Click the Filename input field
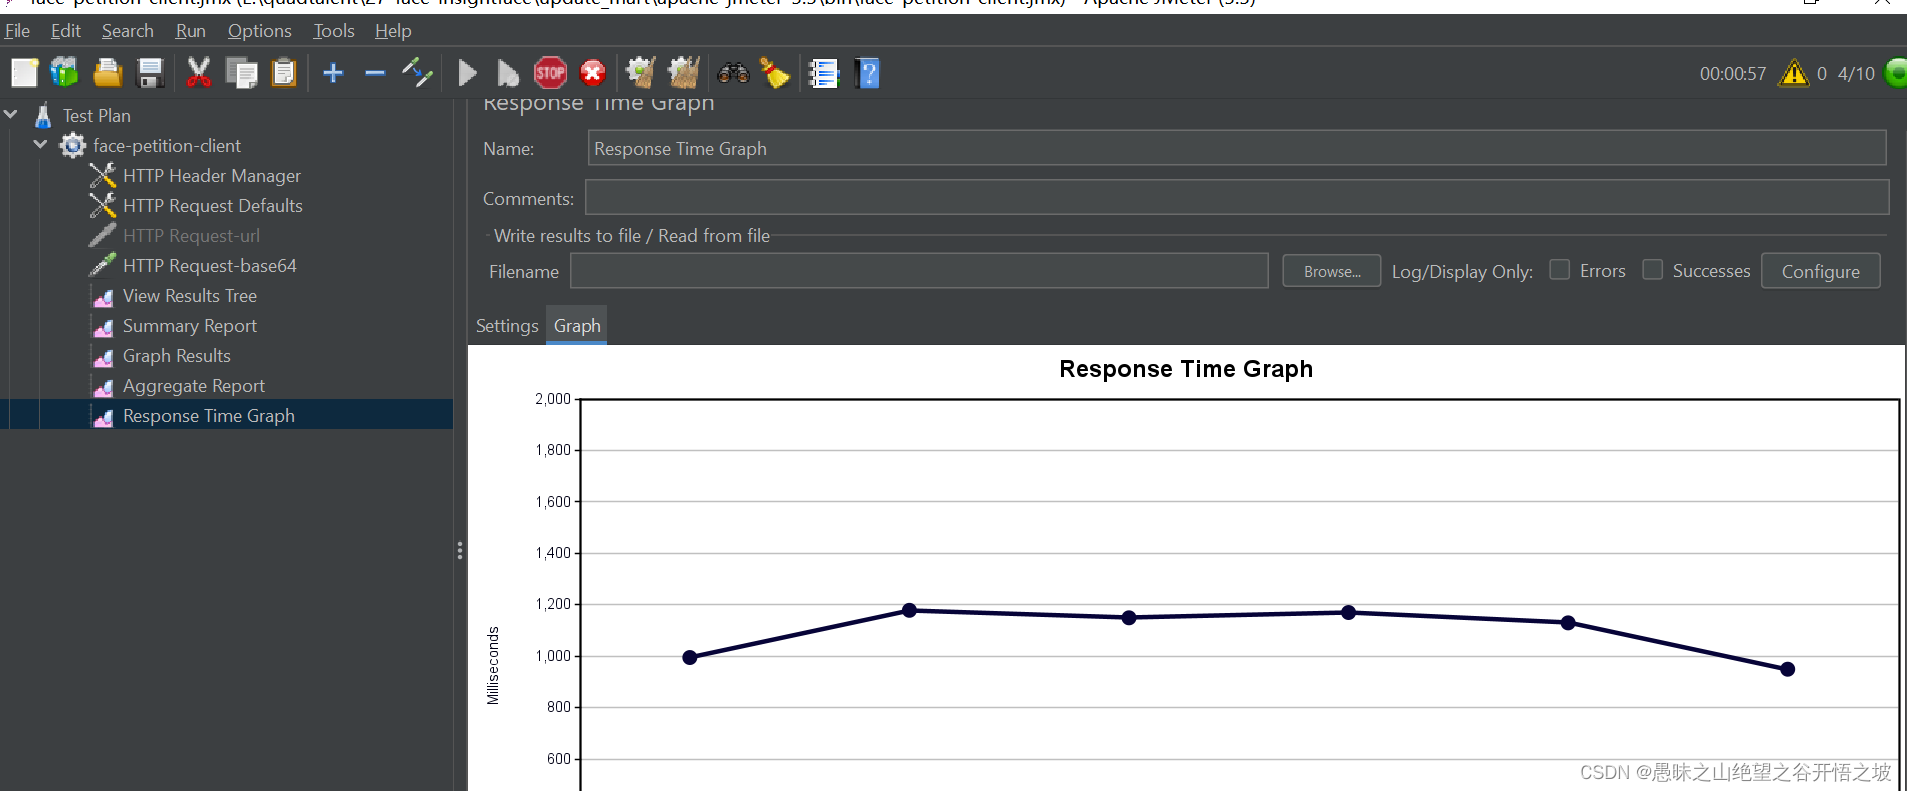Screen dimensions: 1907x791 (x=919, y=271)
